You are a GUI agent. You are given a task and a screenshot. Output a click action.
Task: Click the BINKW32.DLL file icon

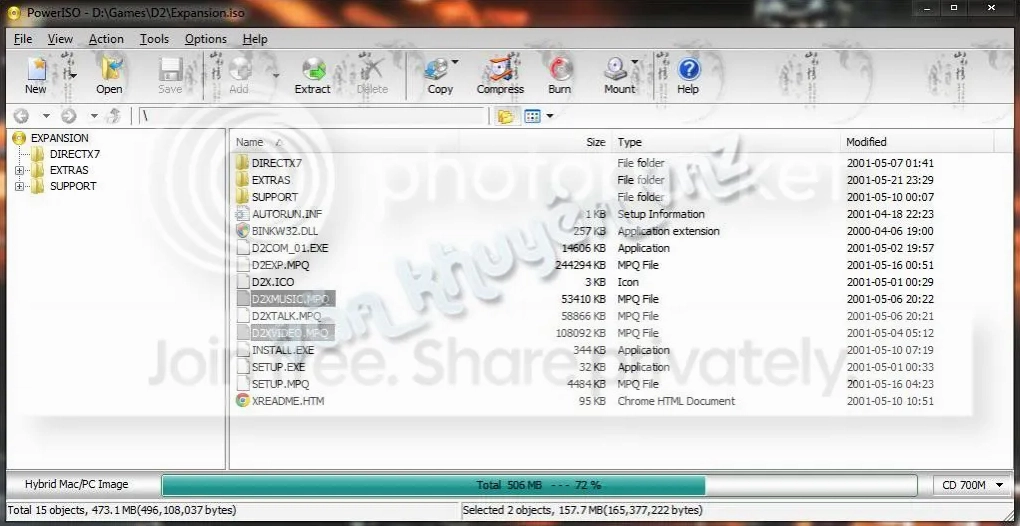(x=242, y=231)
